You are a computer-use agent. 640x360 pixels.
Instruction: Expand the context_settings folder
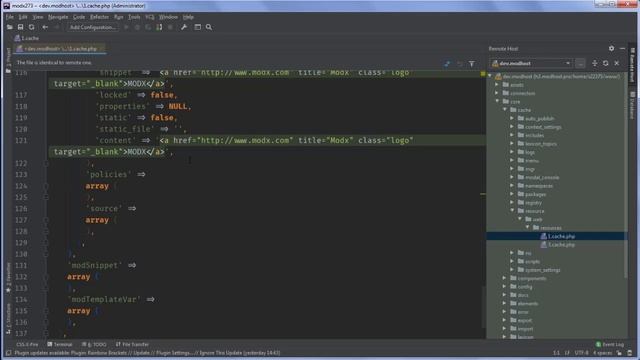click(512, 127)
